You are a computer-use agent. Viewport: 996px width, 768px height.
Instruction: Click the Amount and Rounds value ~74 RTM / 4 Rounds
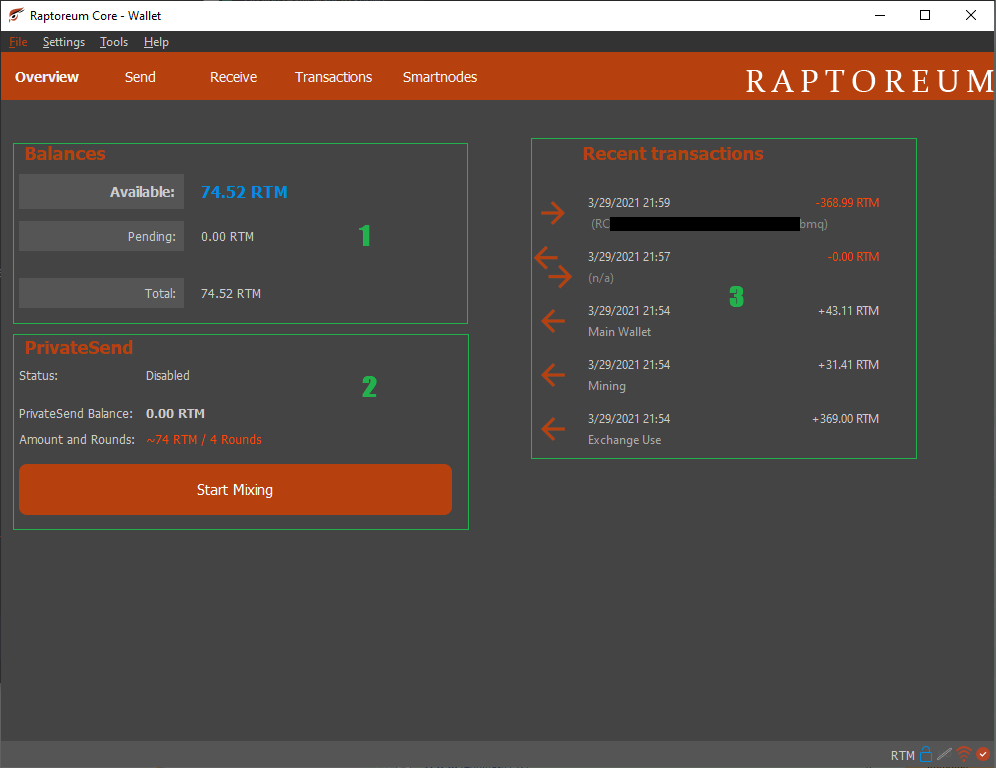204,439
